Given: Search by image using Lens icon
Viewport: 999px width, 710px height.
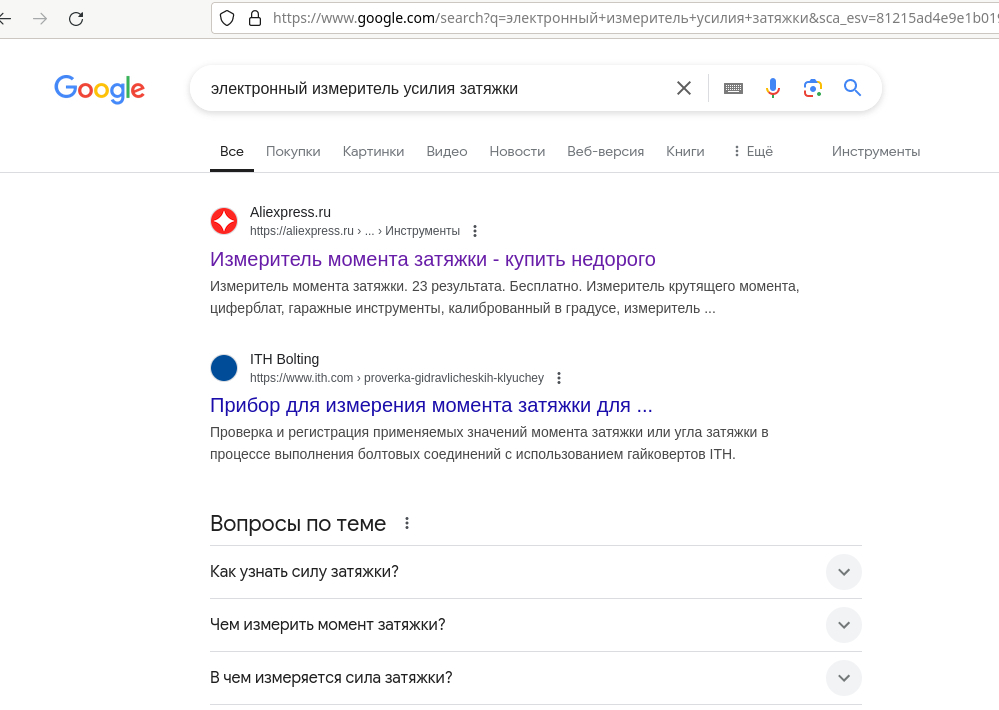Looking at the screenshot, I should click(x=813, y=88).
